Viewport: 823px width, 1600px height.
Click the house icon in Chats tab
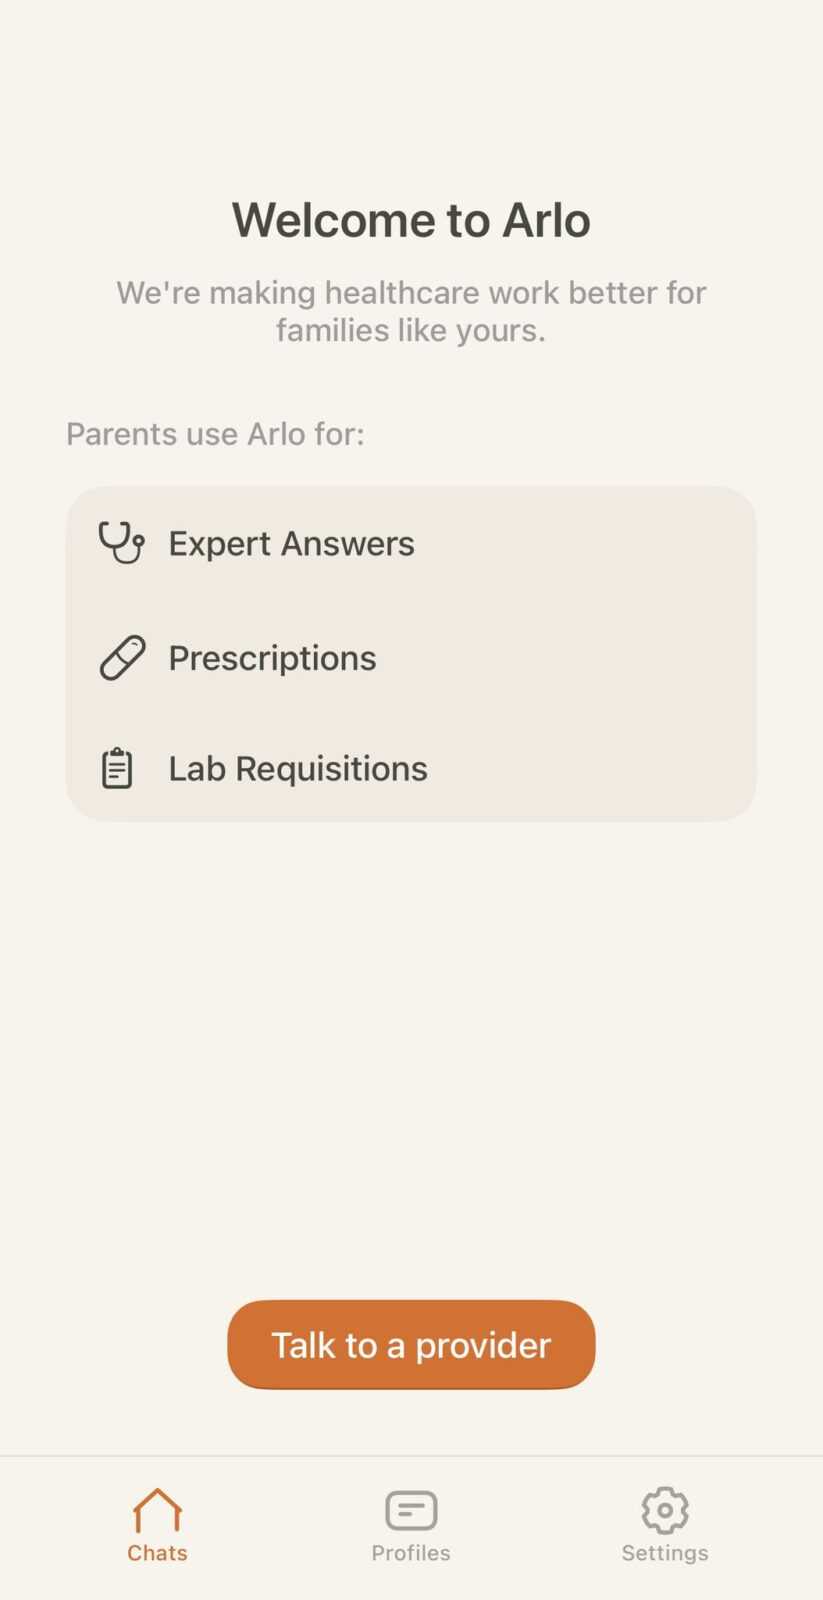pyautogui.click(x=157, y=1510)
